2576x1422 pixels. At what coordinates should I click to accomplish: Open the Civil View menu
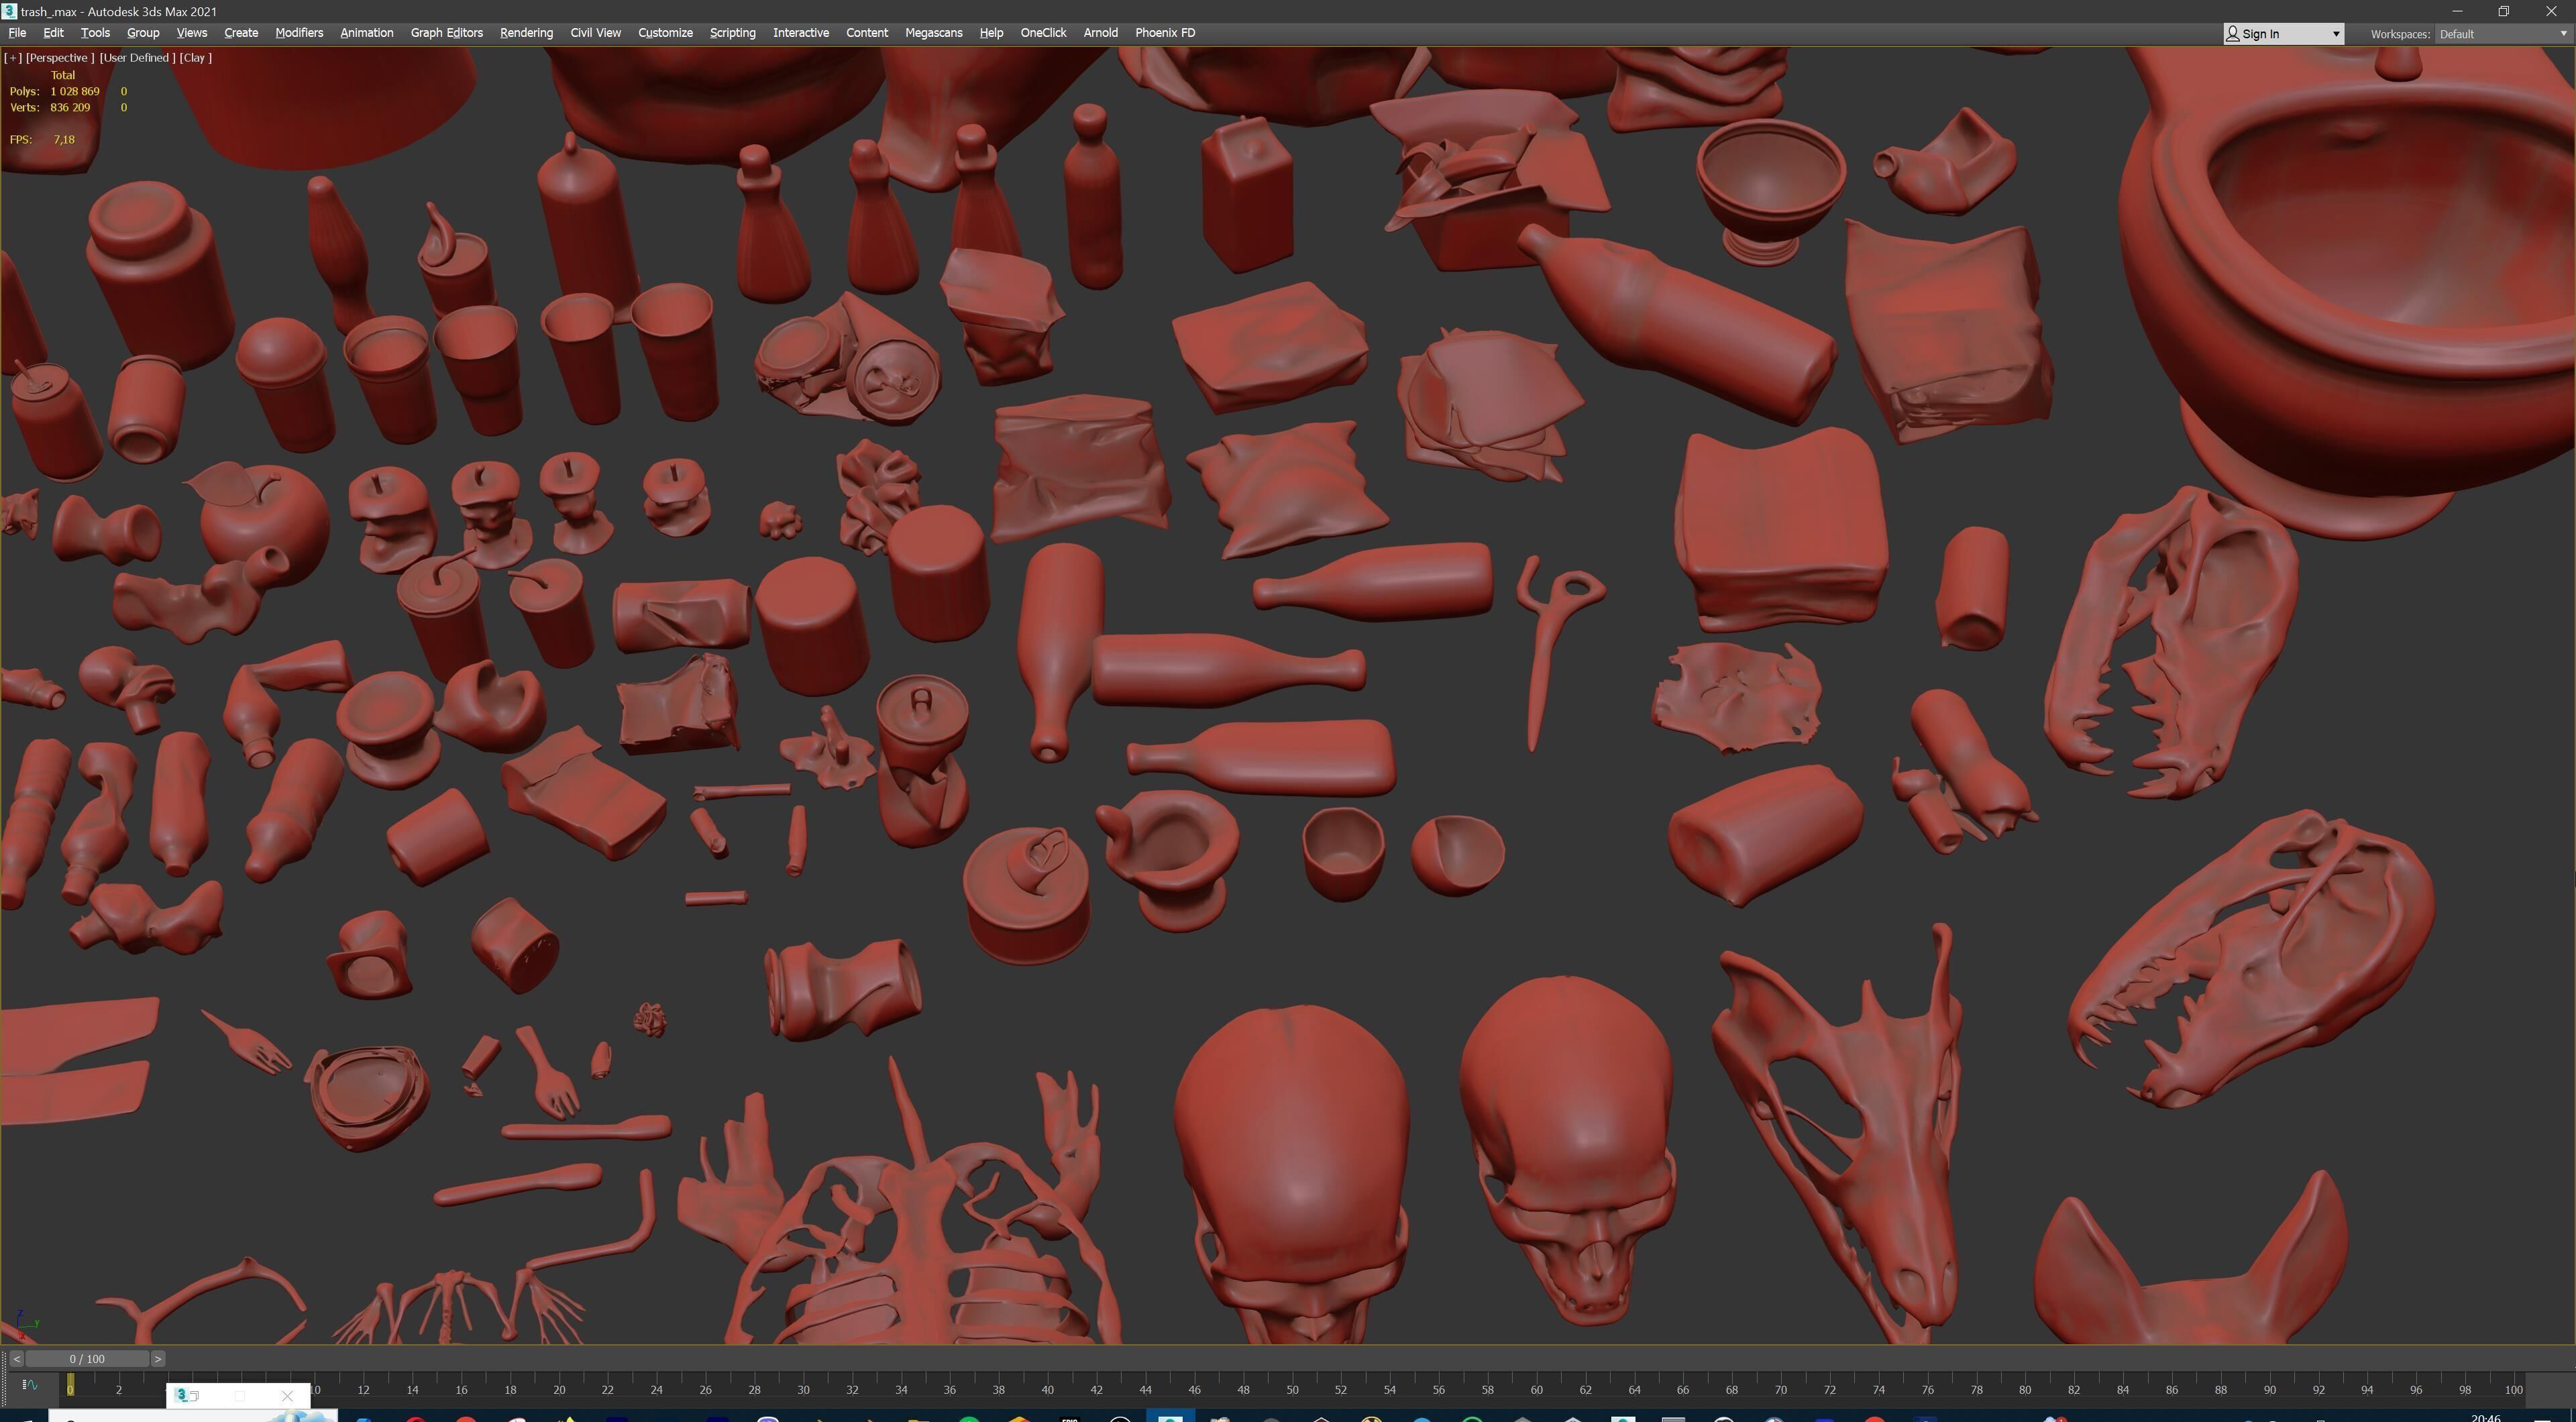595,33
